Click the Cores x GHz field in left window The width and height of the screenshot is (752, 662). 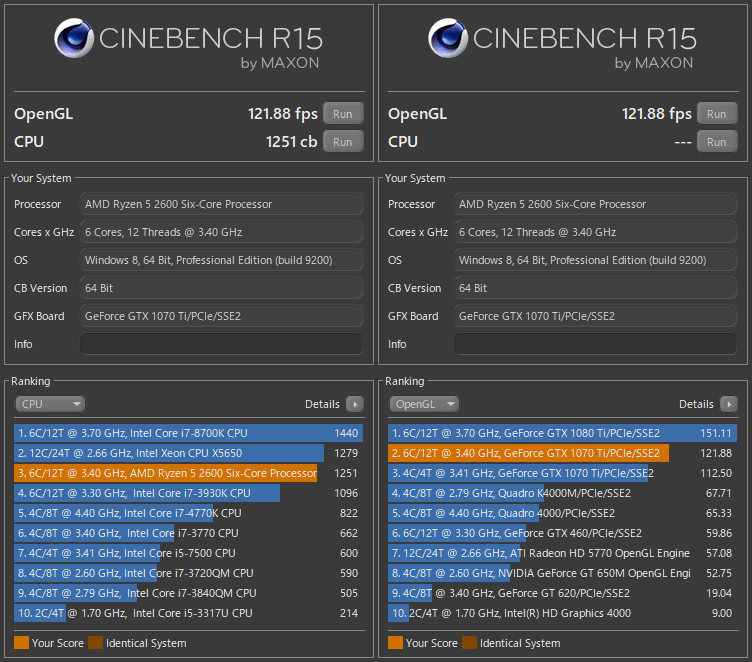(221, 232)
